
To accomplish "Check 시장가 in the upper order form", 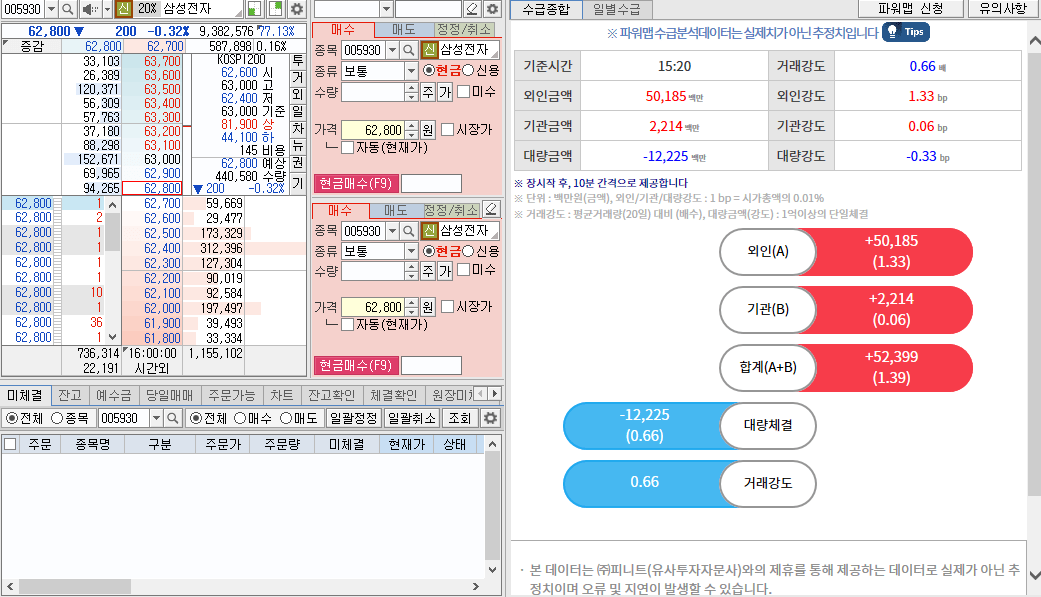I will click(447, 129).
